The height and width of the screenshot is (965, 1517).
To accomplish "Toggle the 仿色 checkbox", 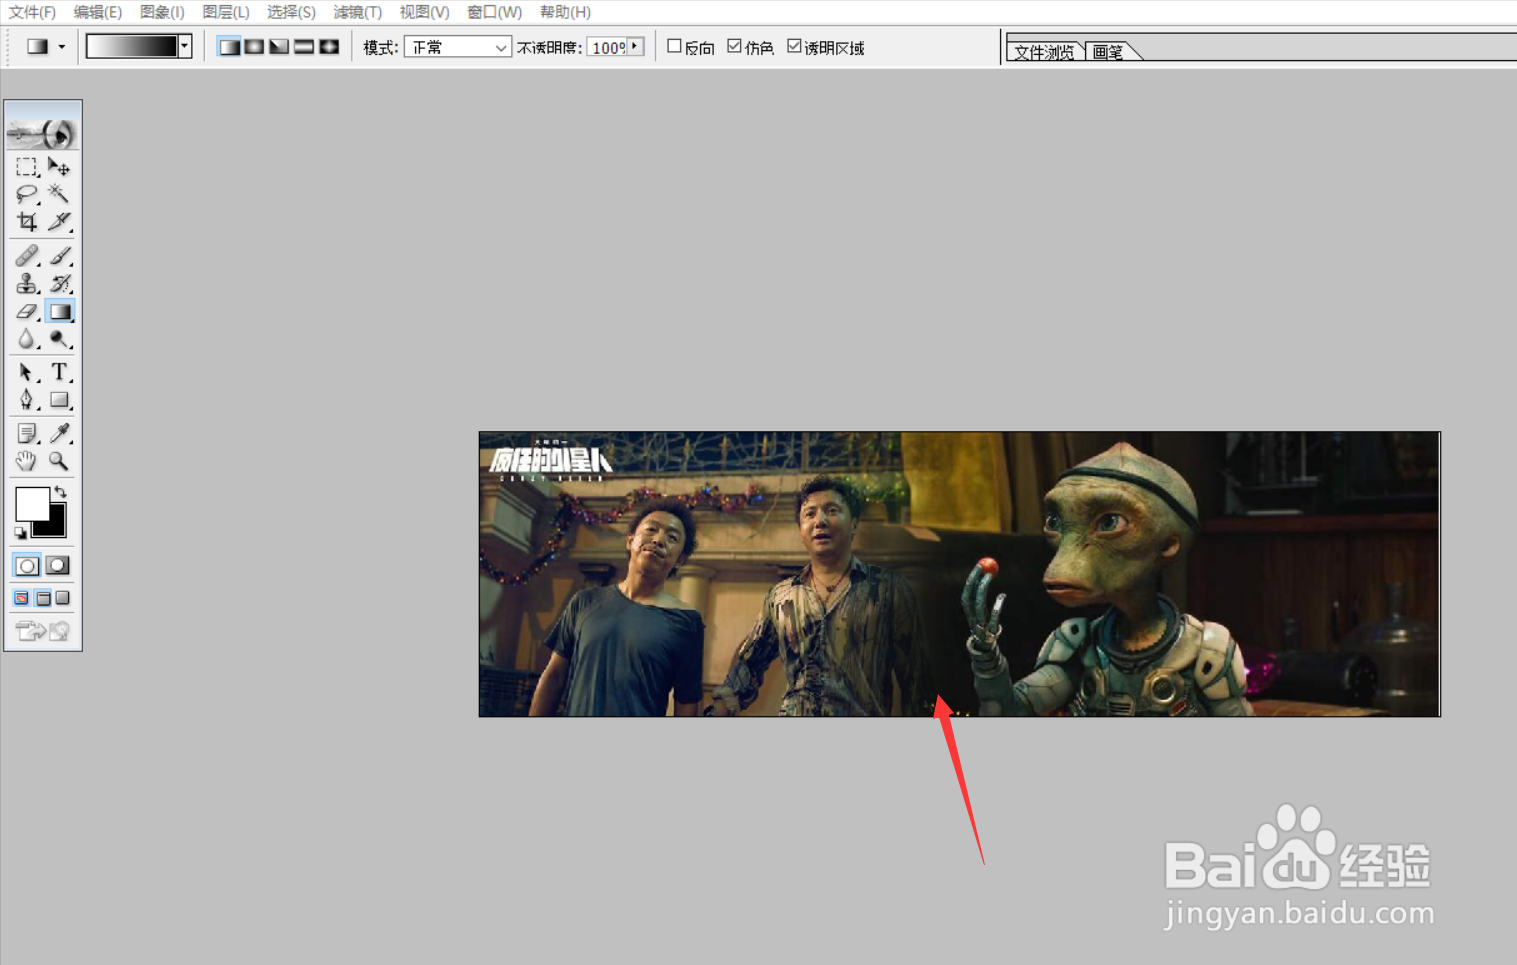I will tap(734, 46).
